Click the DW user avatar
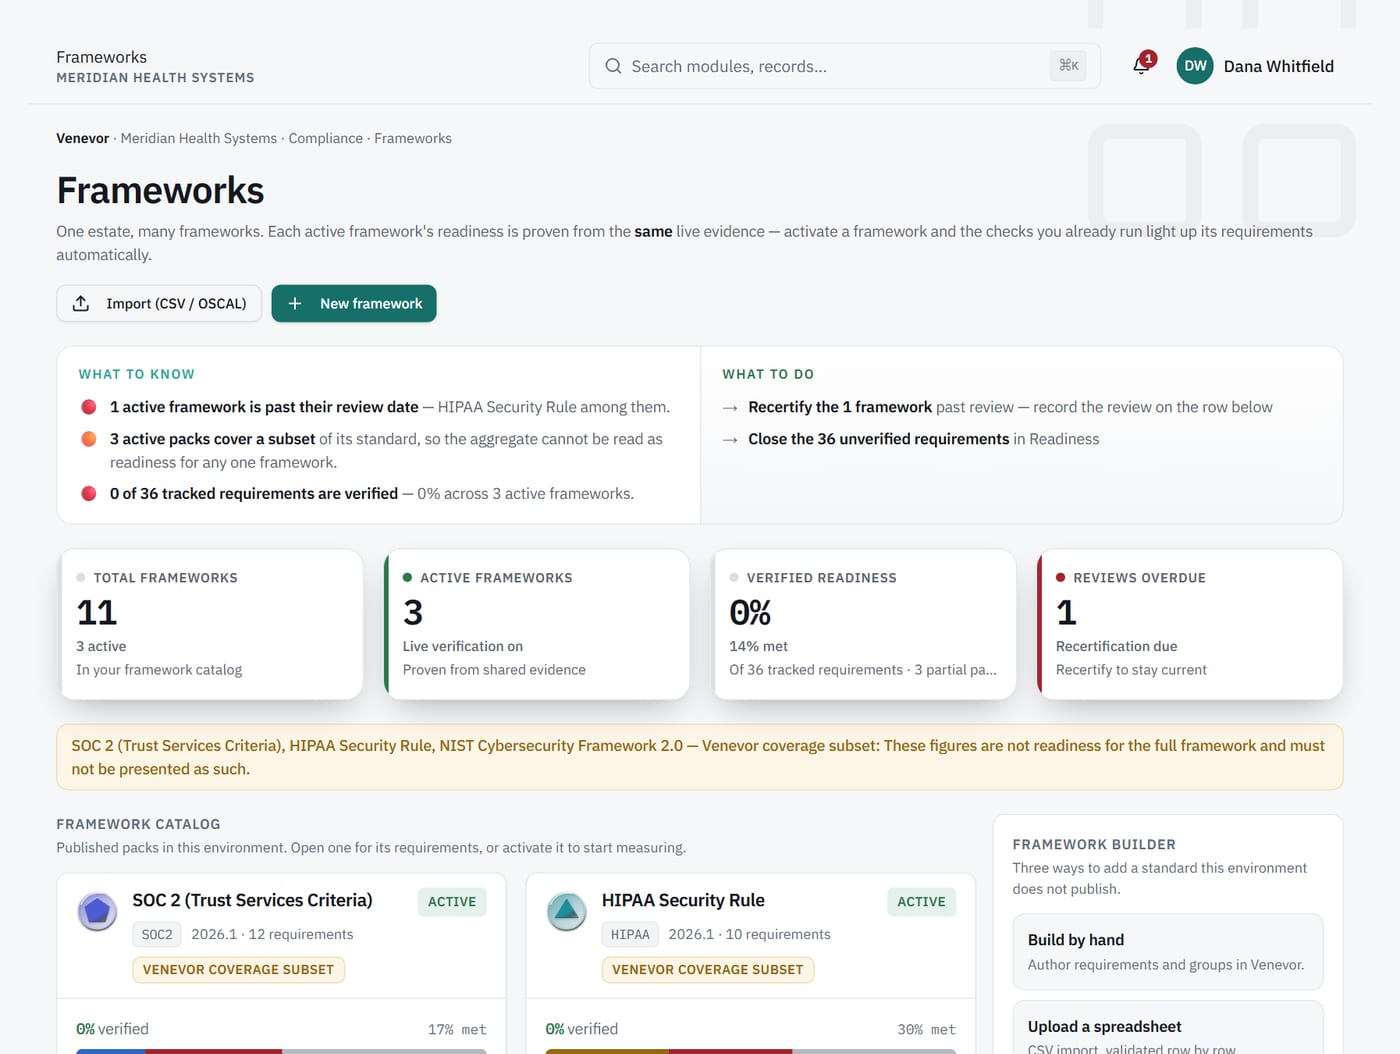This screenshot has width=1400, height=1054. click(1195, 66)
